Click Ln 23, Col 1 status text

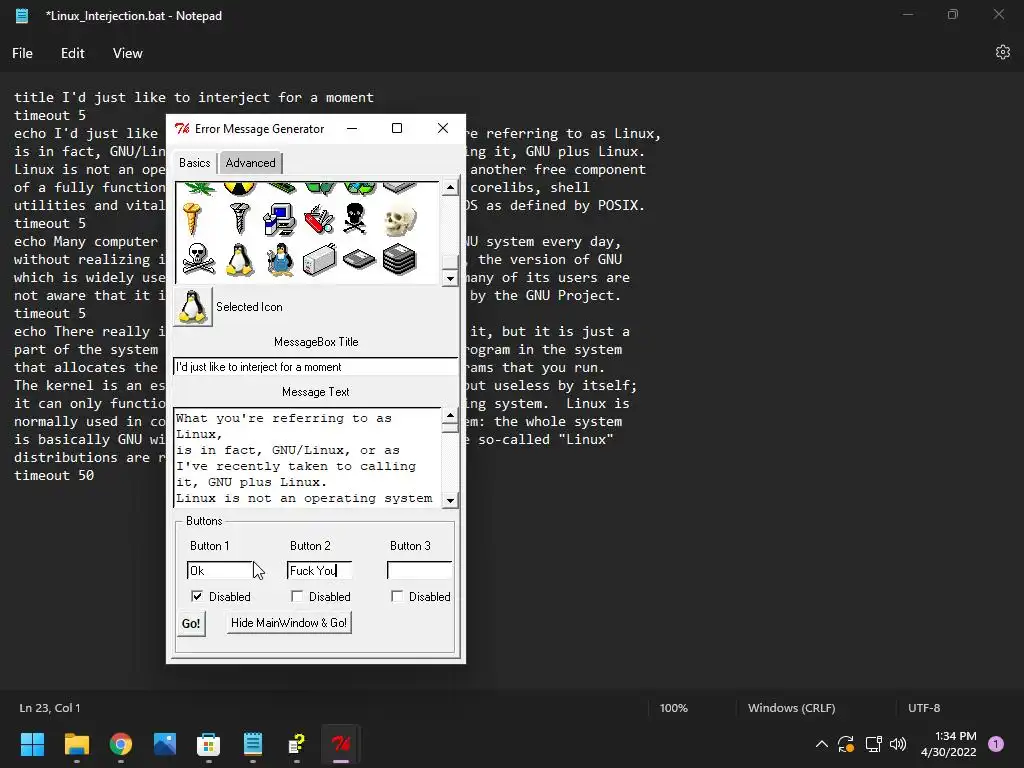coord(50,708)
